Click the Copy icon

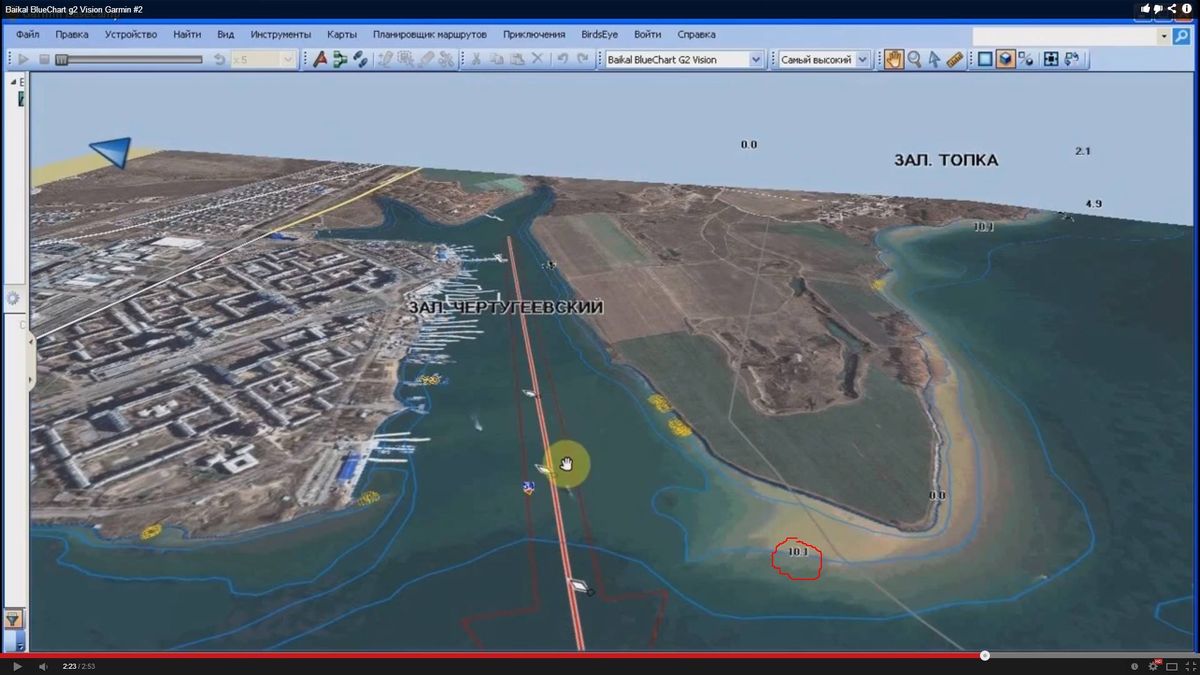point(497,60)
